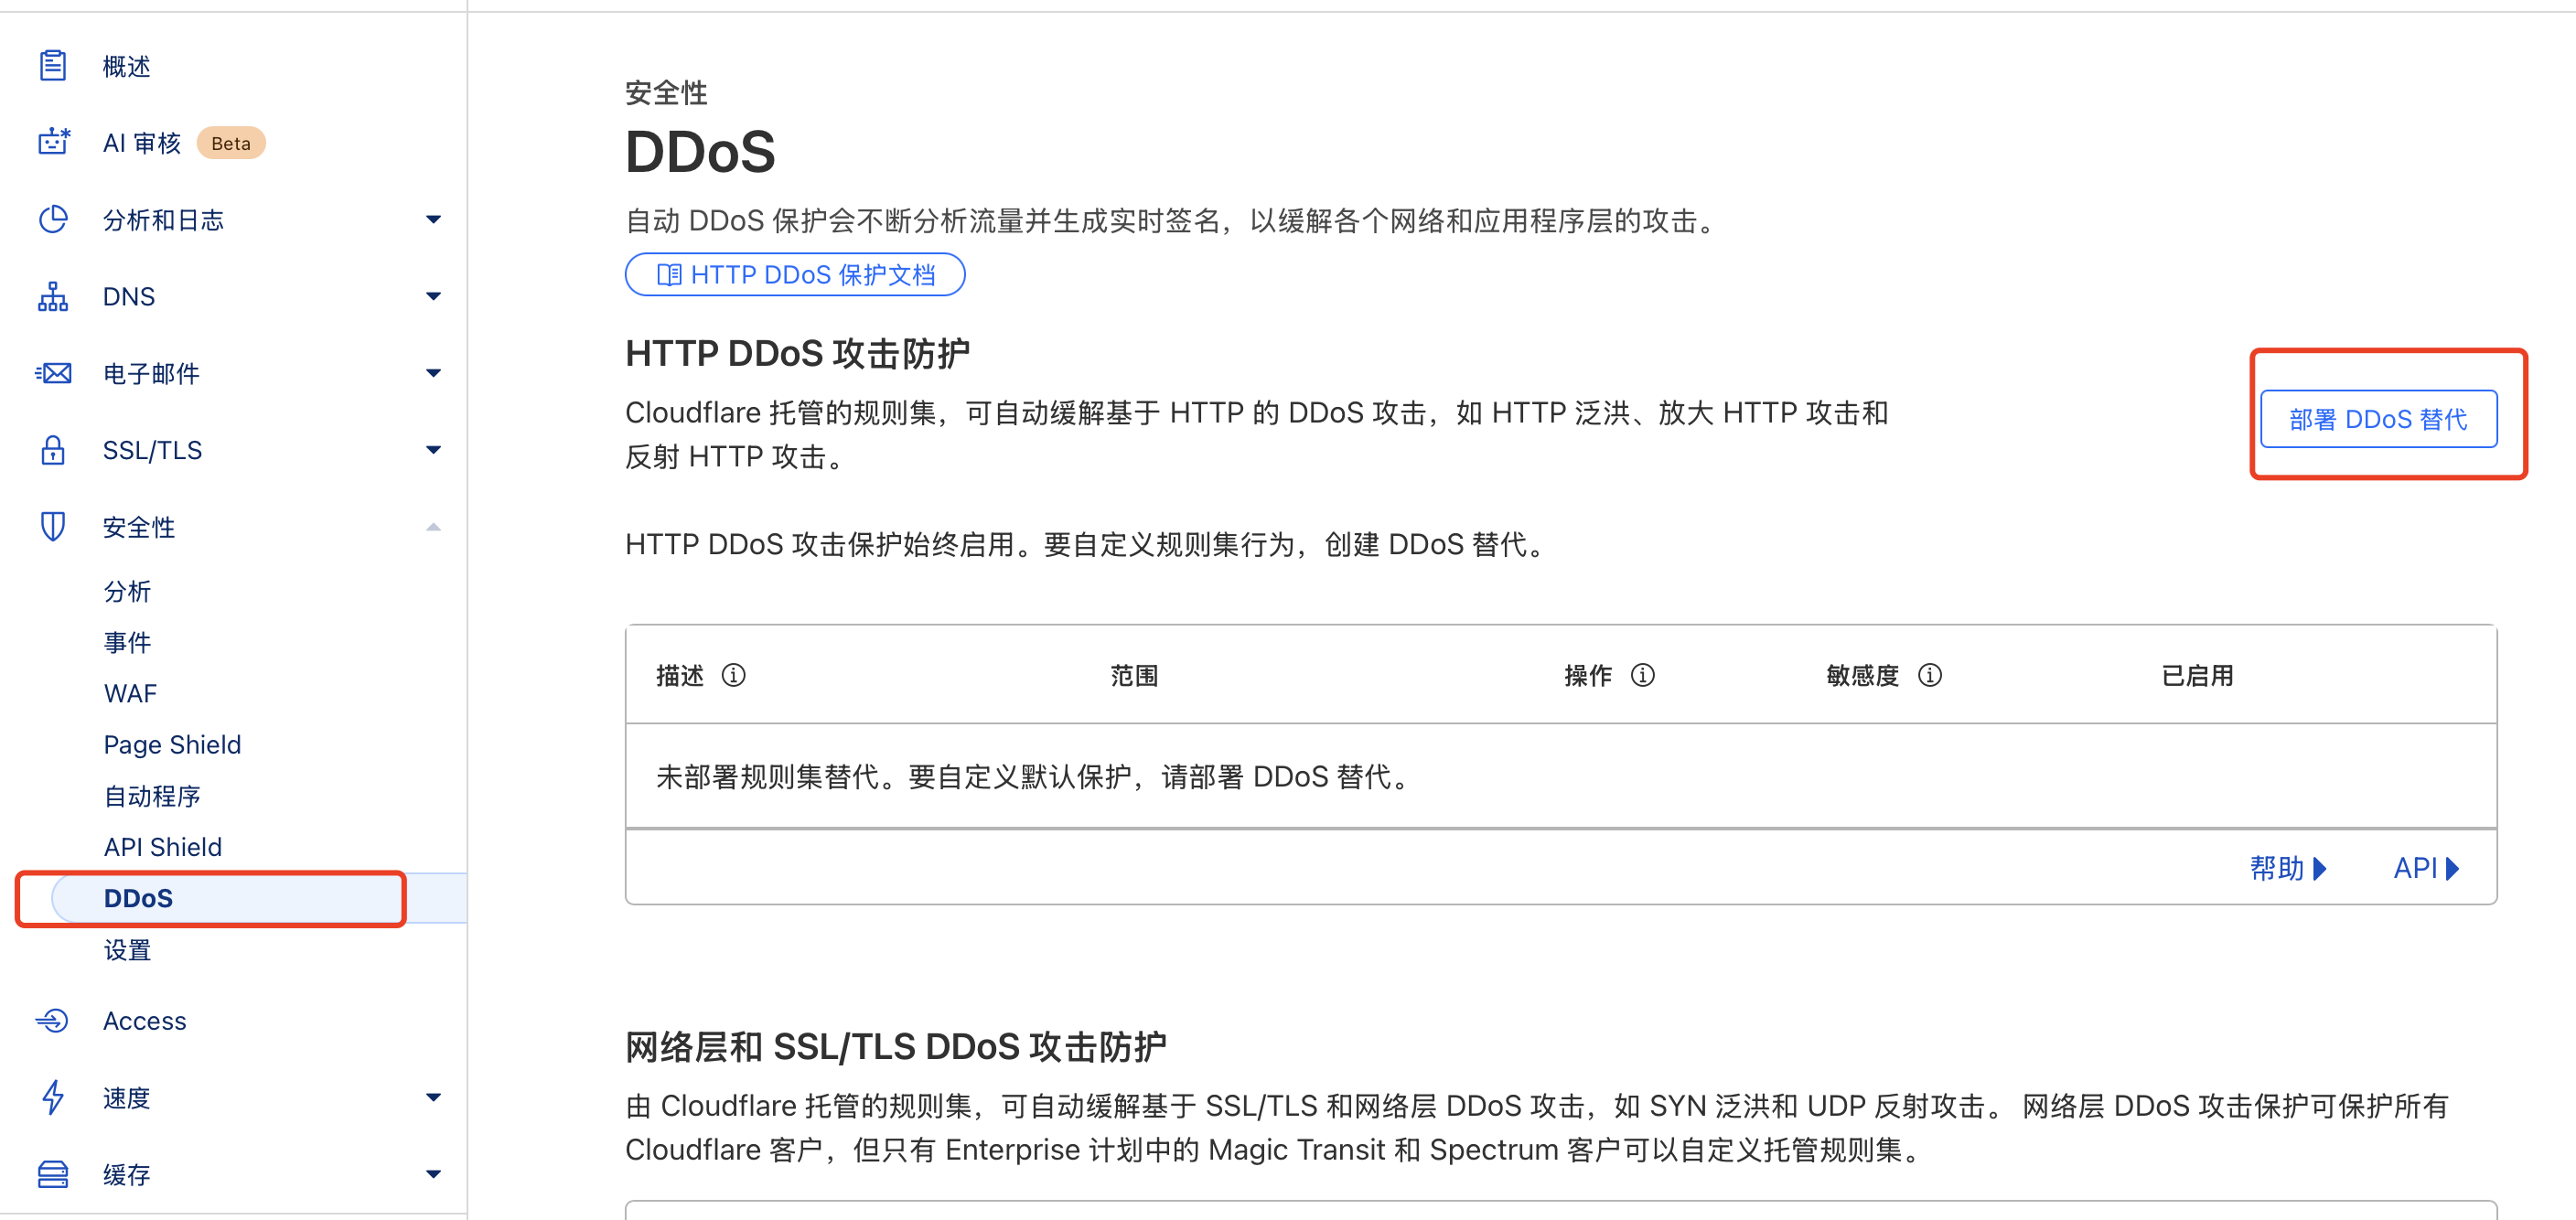Expand the DNS section arrow
This screenshot has height=1220, width=2576.
433,296
